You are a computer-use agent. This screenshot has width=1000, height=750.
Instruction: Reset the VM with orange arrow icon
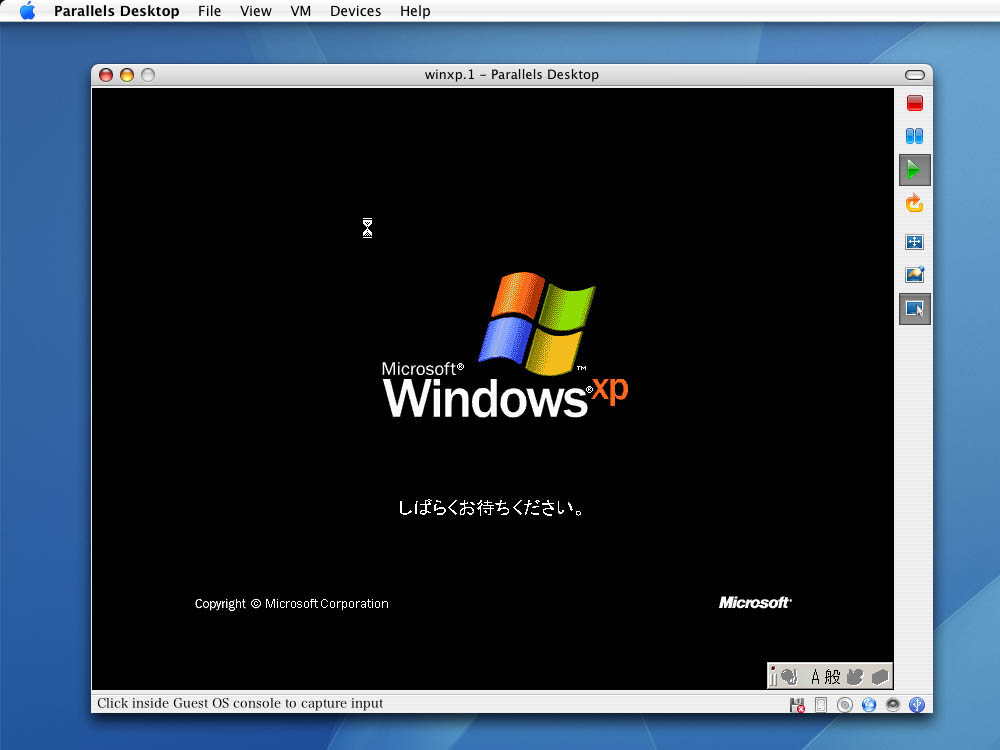914,204
